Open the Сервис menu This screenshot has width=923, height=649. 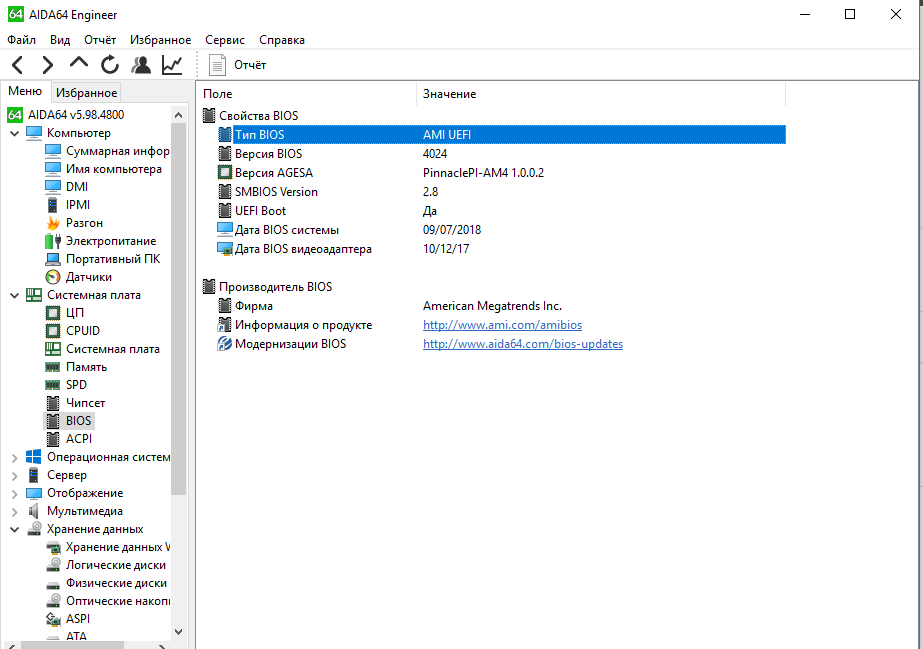[225, 40]
